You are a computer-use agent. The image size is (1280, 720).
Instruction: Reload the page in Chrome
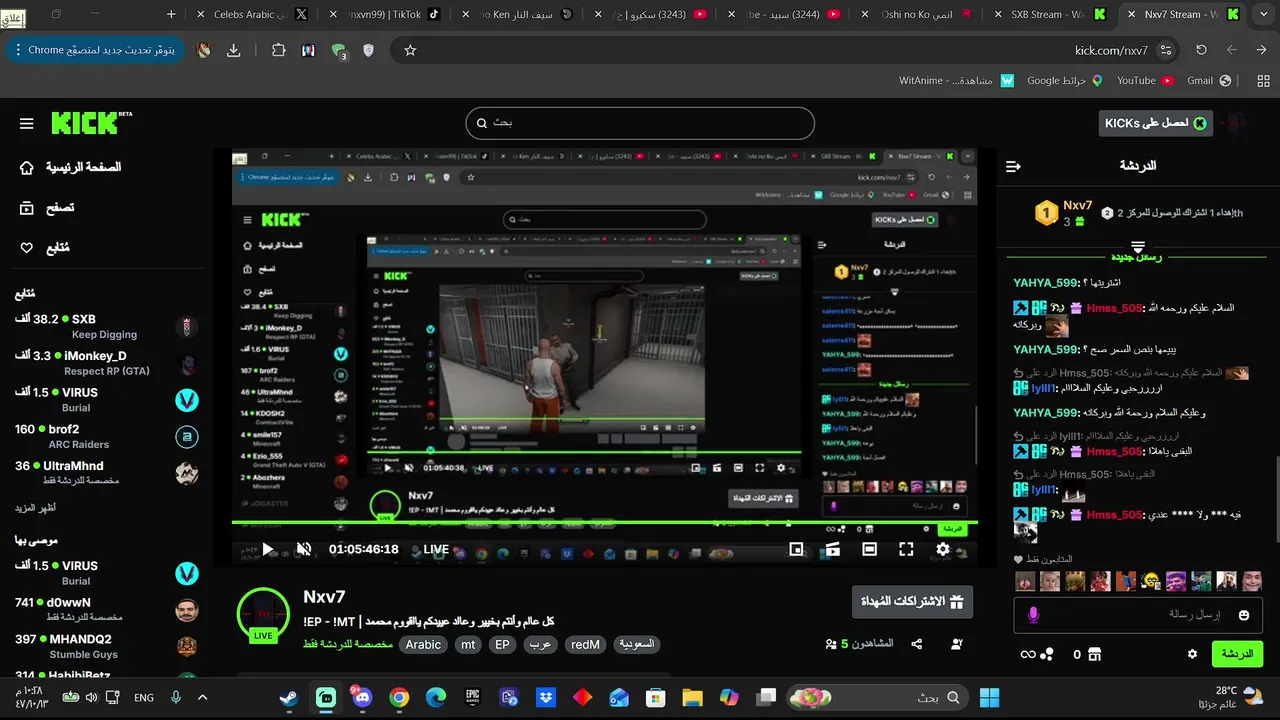point(1201,50)
